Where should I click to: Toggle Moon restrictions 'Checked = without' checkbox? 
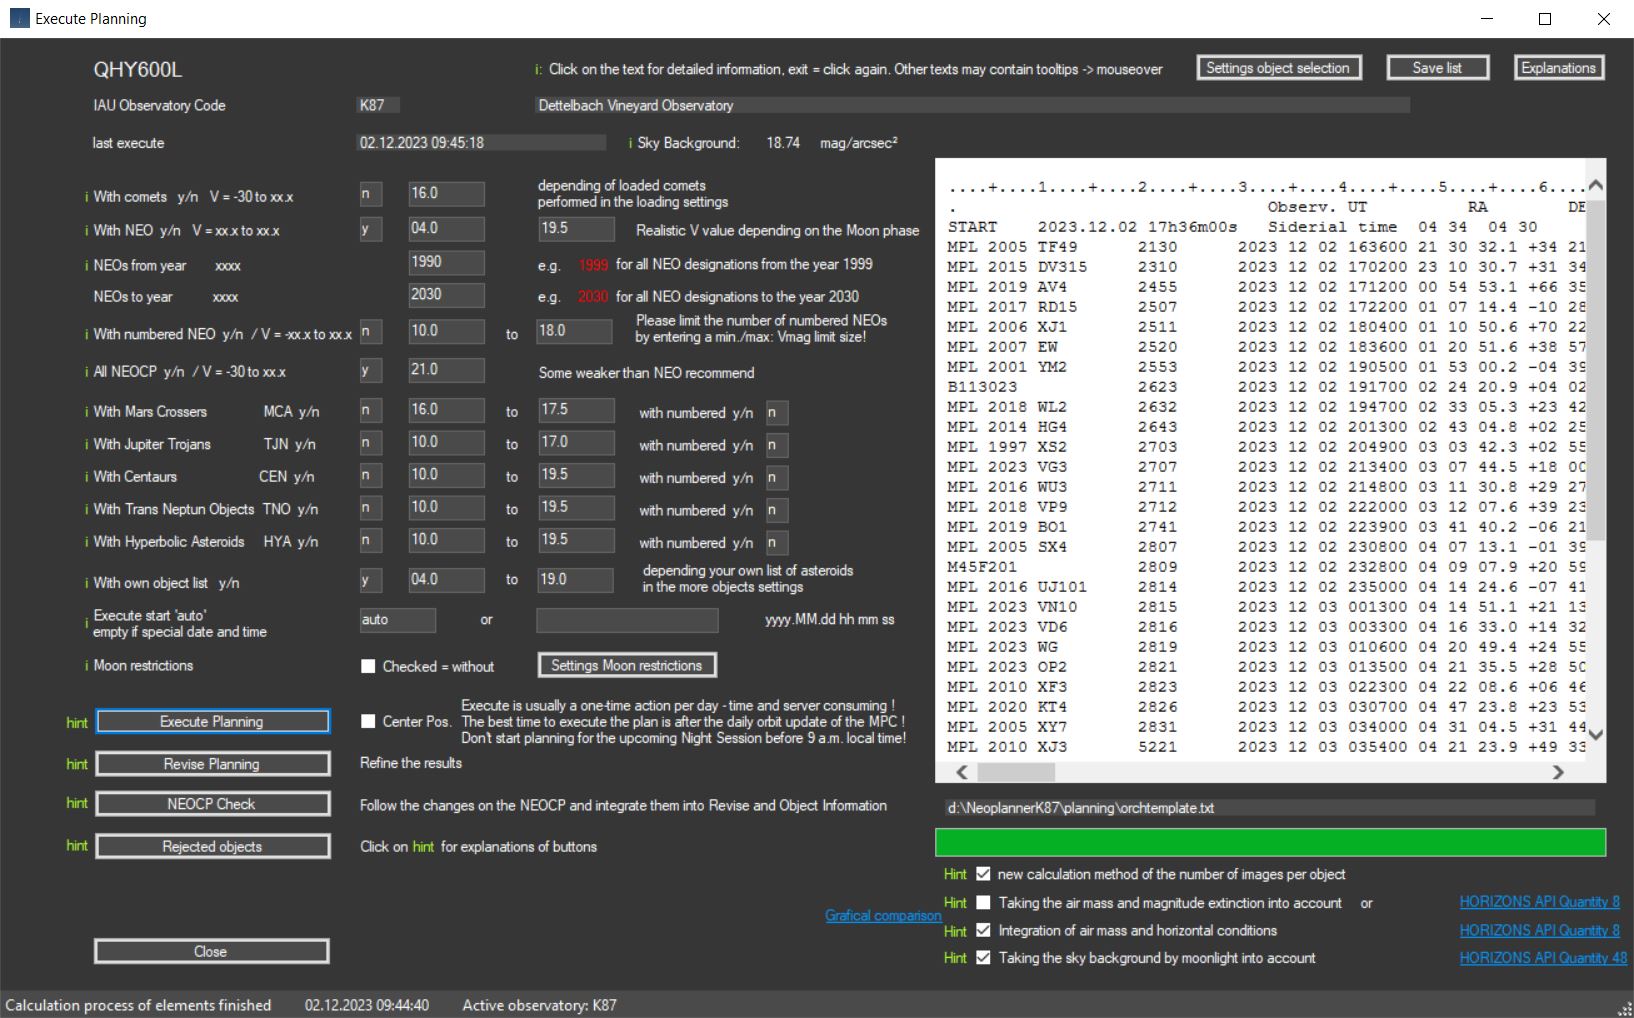368,666
